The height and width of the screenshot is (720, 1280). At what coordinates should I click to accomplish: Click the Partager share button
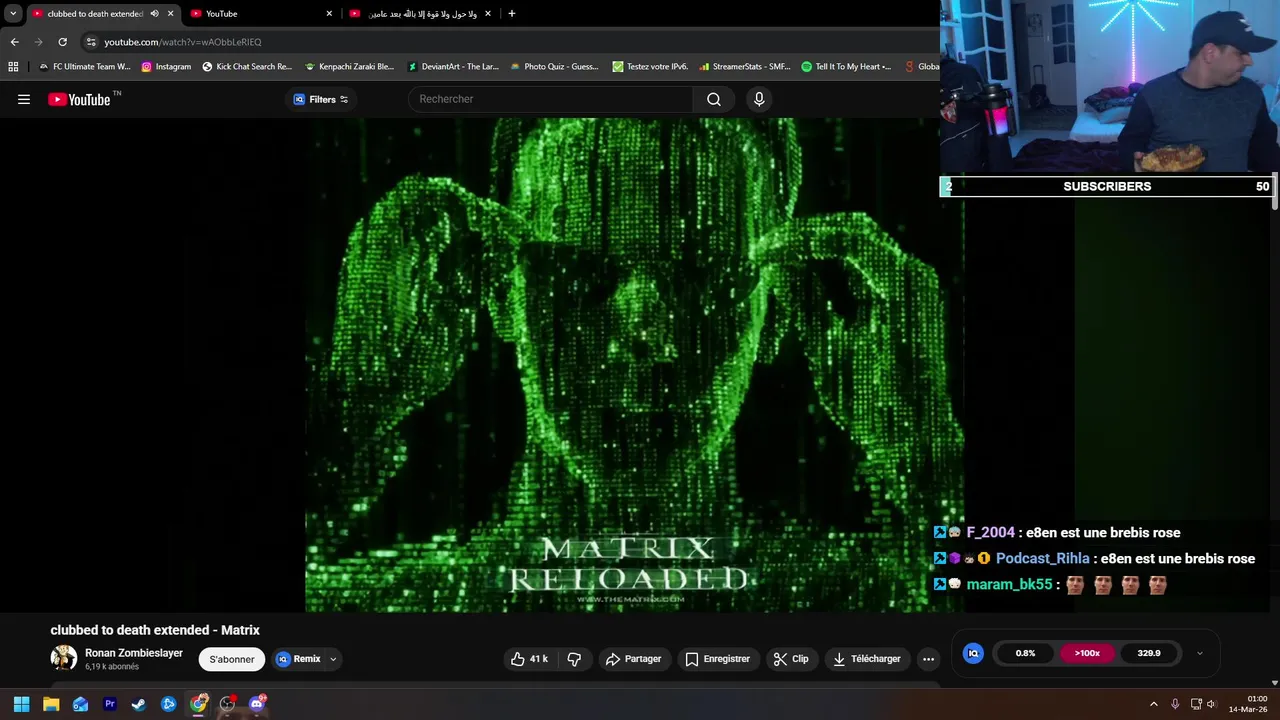(634, 659)
